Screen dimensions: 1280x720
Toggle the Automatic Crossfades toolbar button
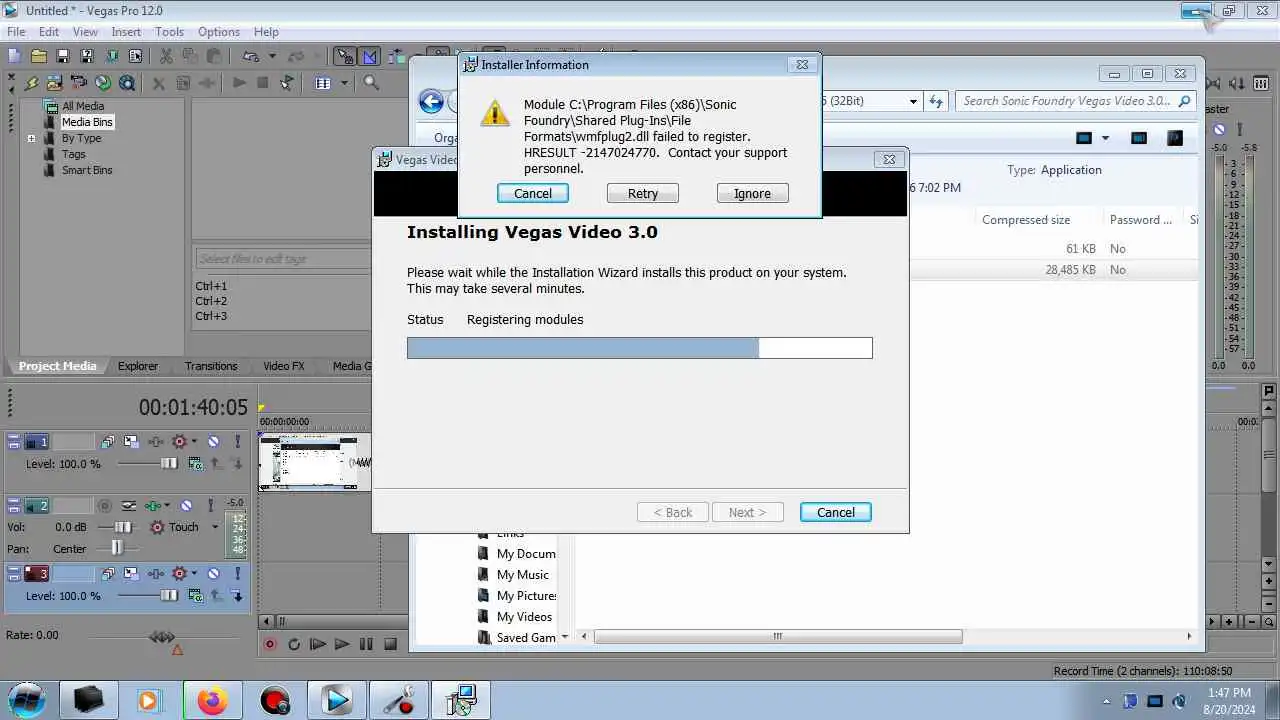pyautogui.click(x=370, y=56)
